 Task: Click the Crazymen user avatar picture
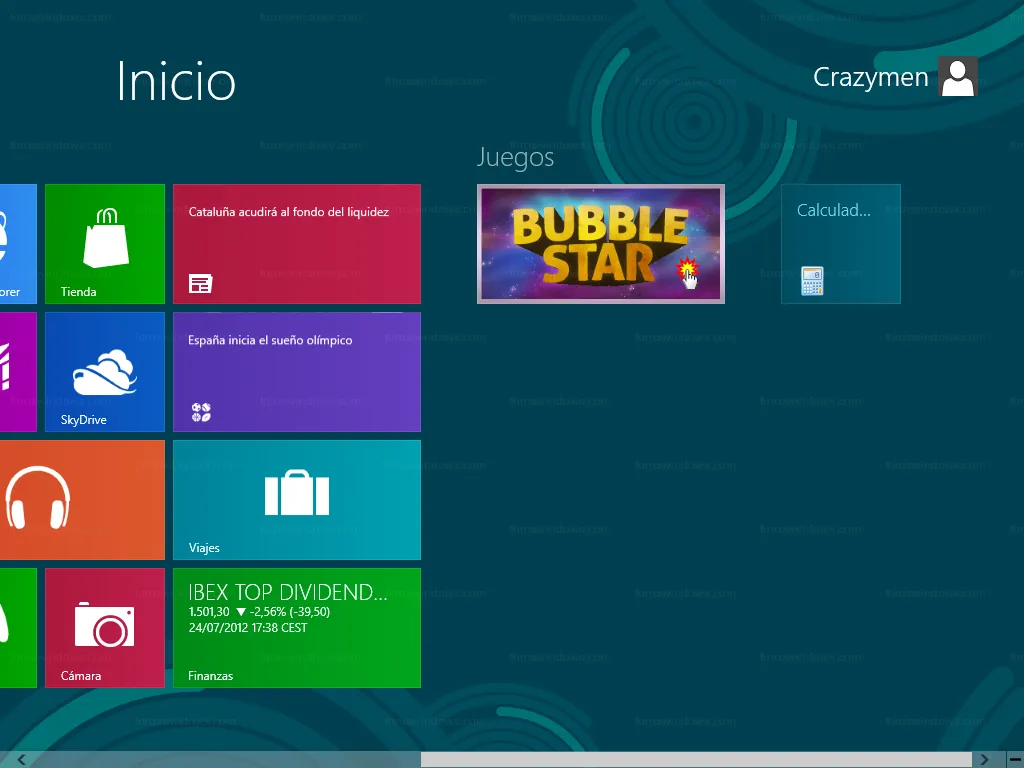tap(958, 76)
